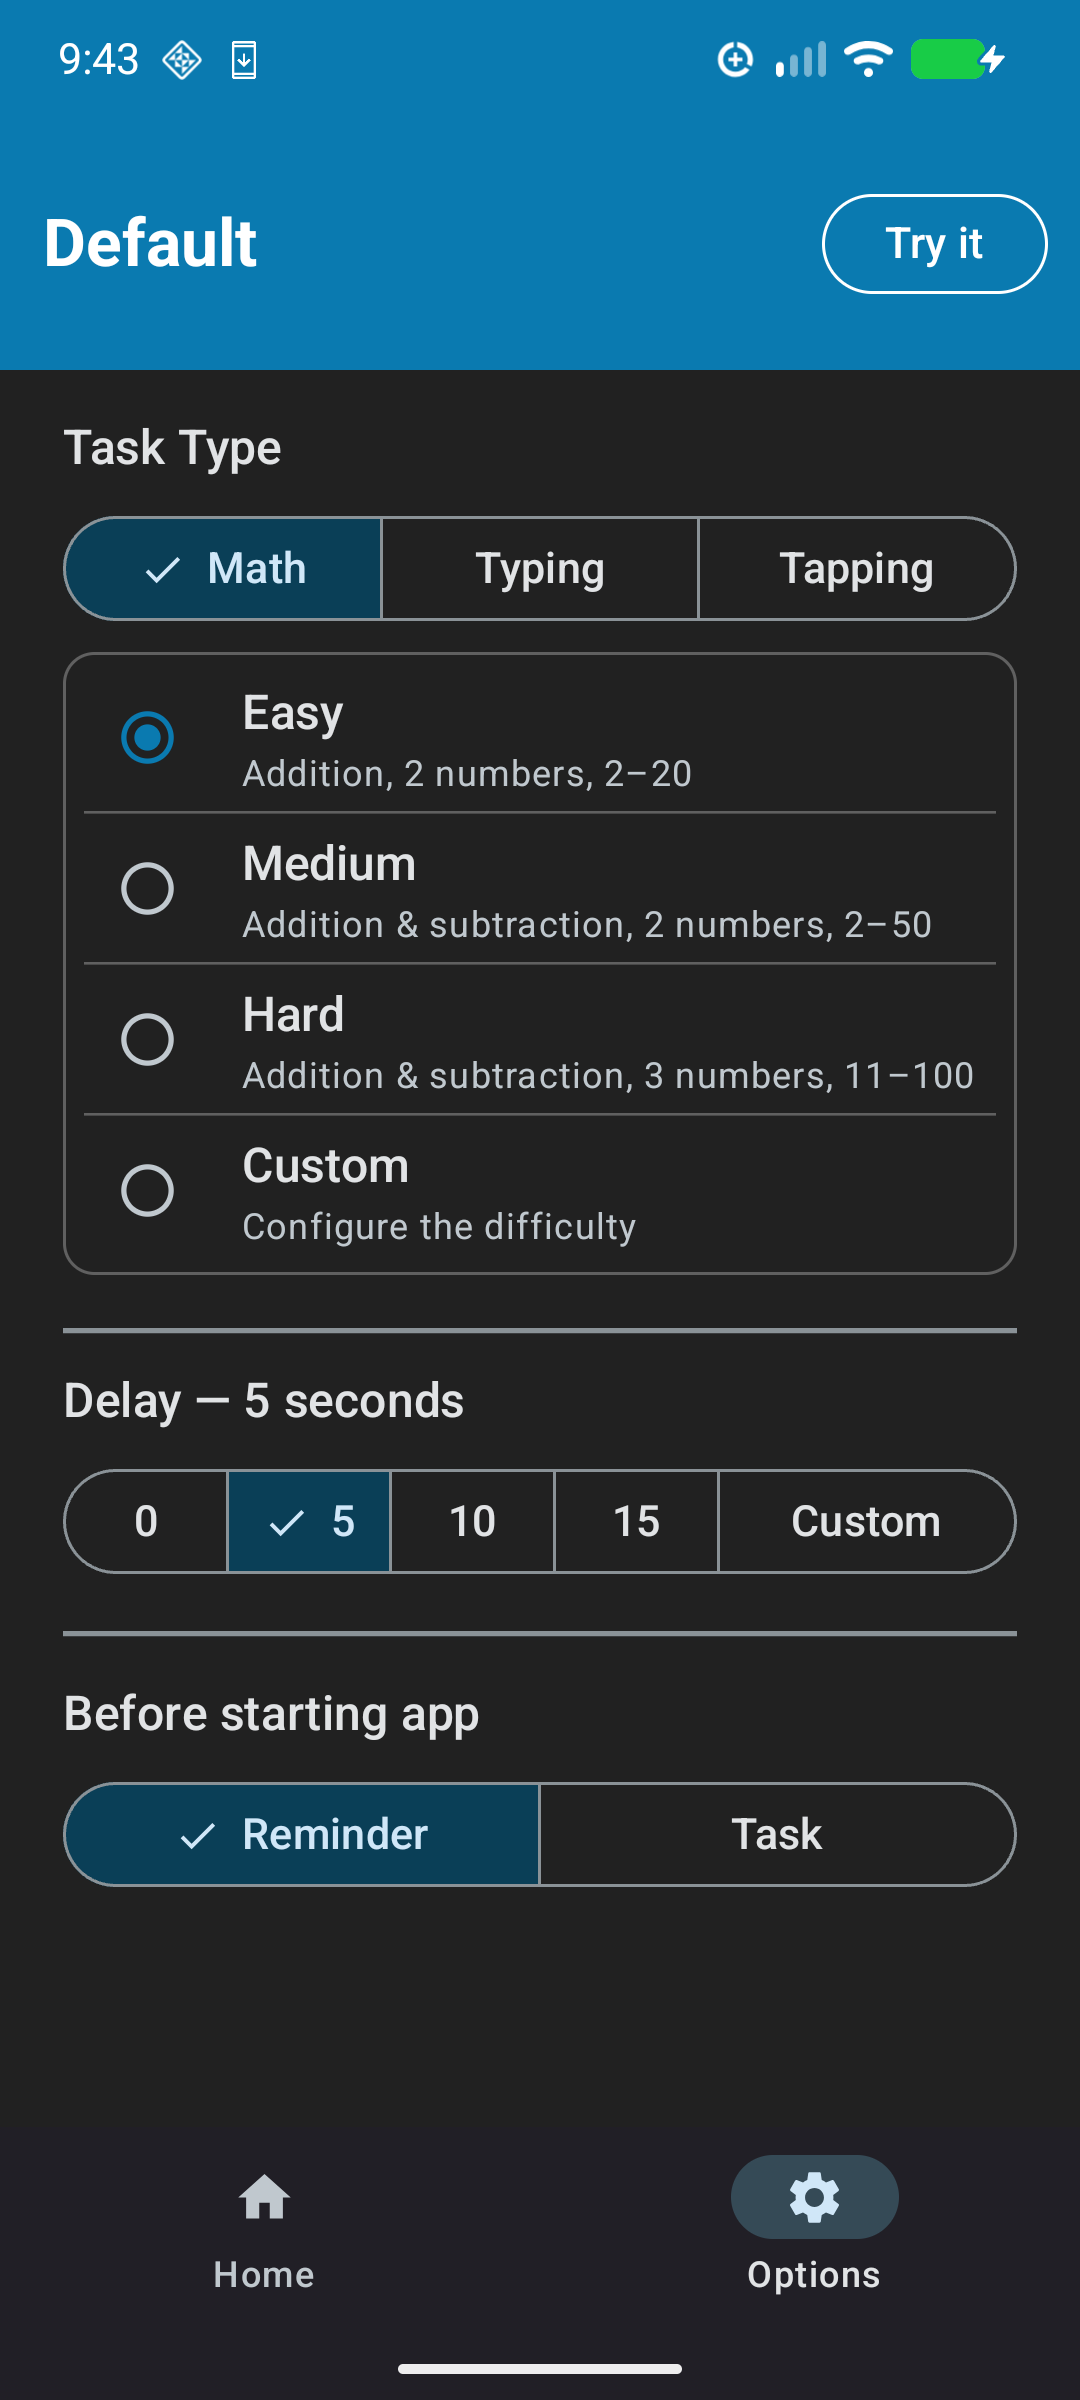Select the Medium difficulty option
Screen dimensions: 1080x2400
pos(147,888)
